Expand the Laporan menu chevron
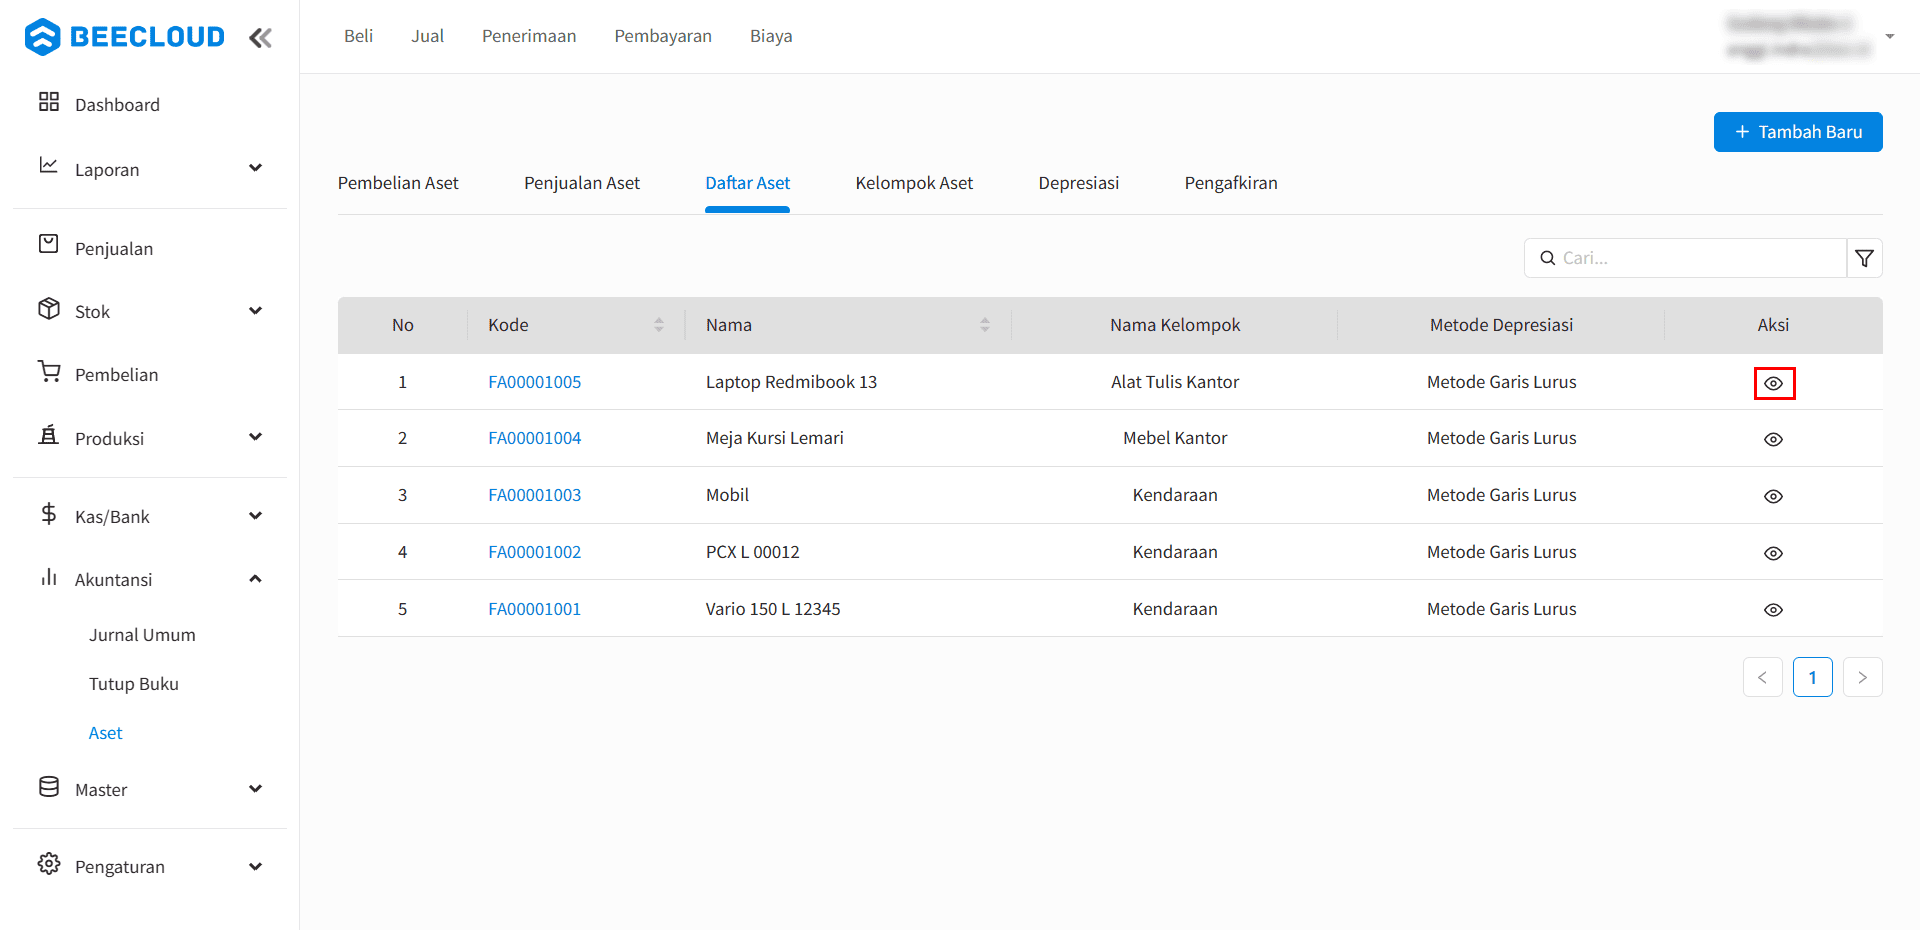The image size is (1920, 930). click(256, 168)
